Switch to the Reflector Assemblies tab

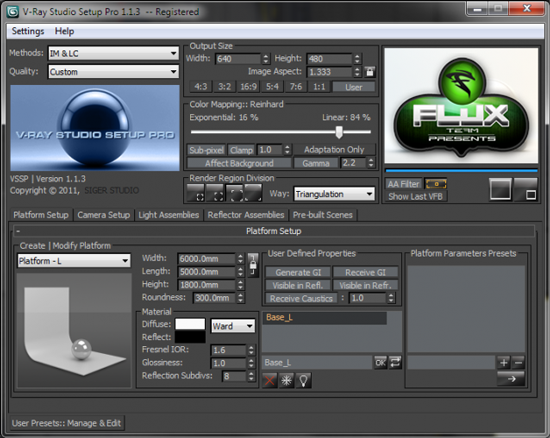[x=246, y=215]
